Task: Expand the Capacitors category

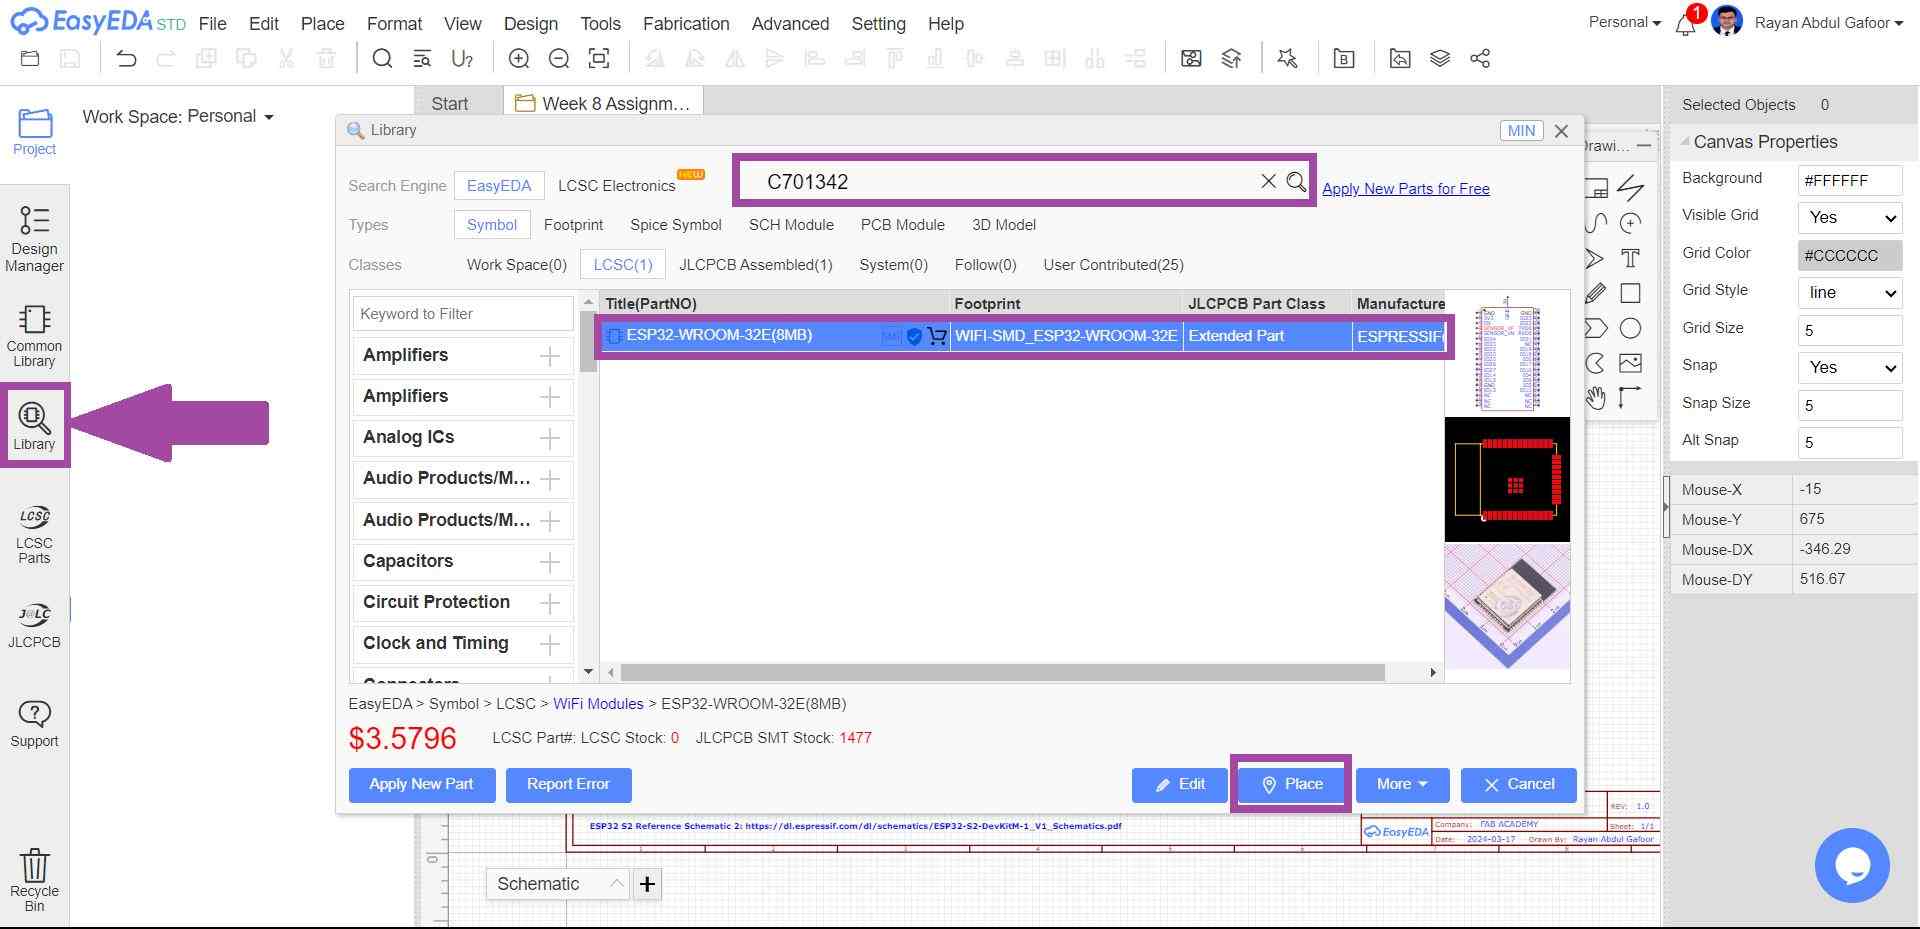Action: (x=549, y=562)
